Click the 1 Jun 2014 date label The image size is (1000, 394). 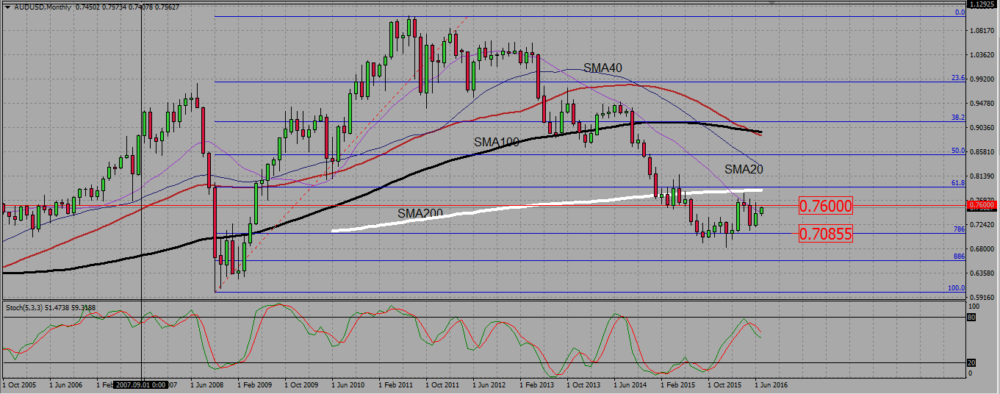(630, 386)
